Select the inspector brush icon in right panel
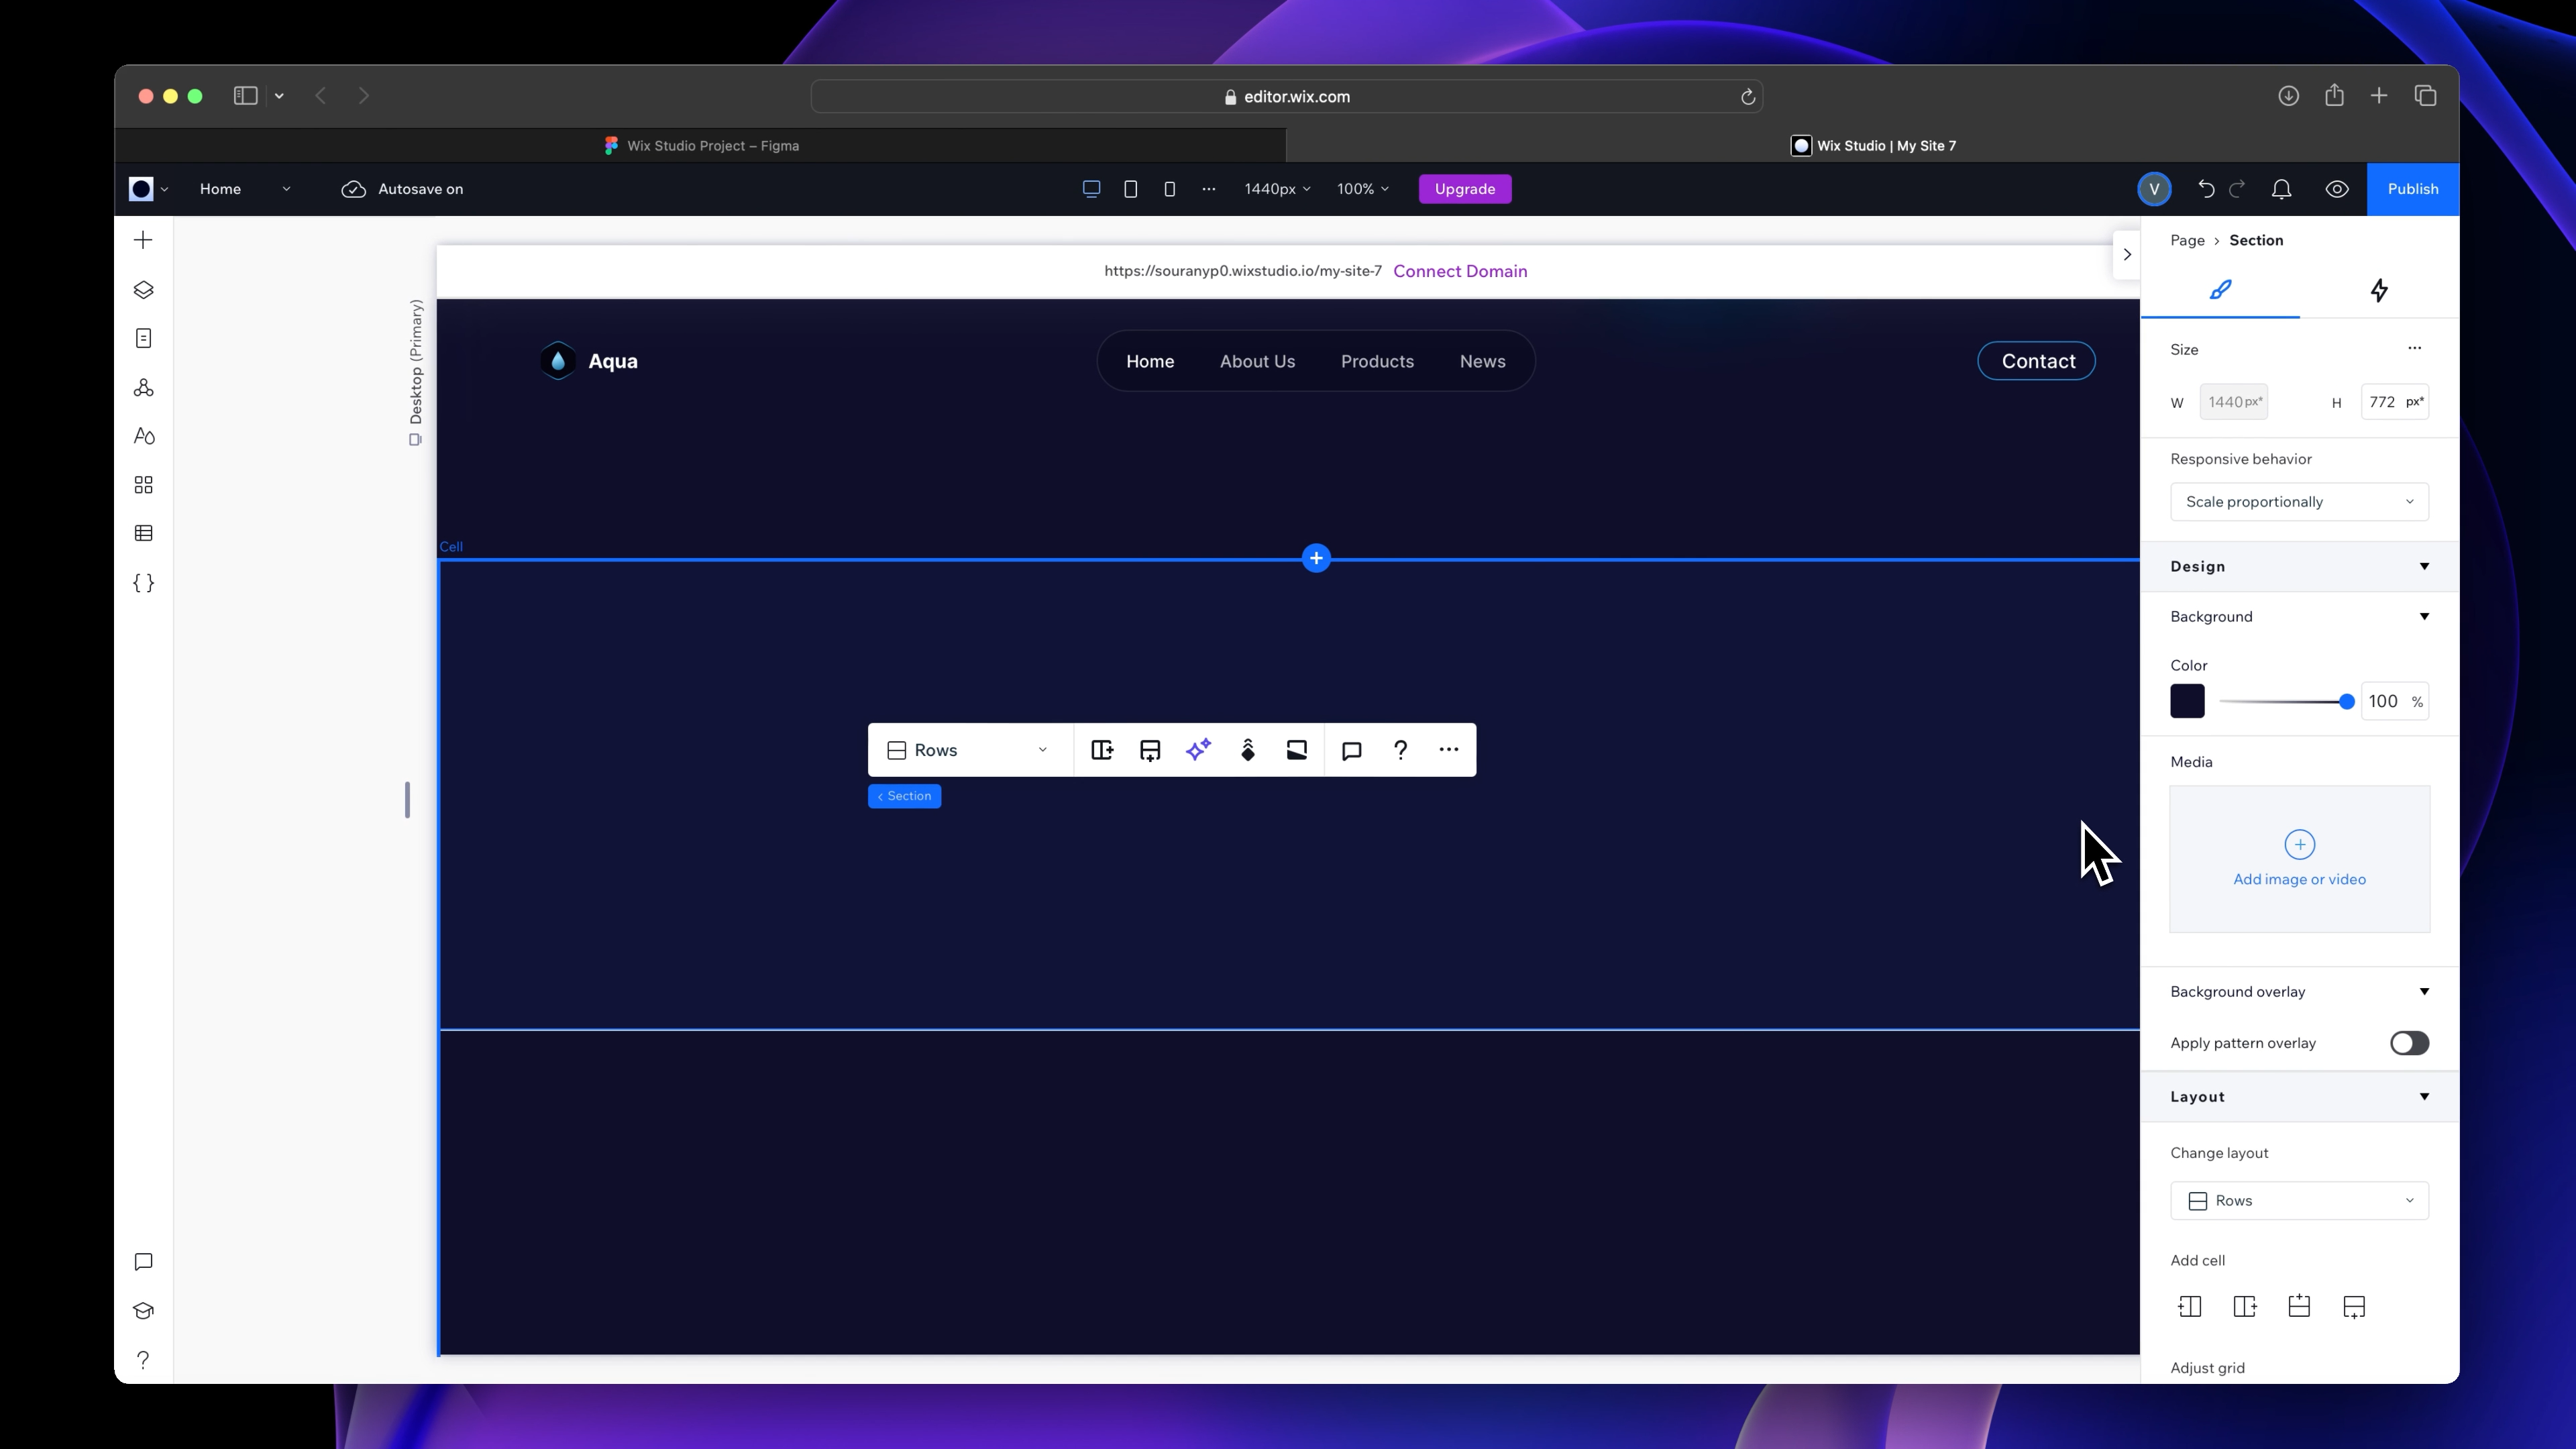 pyautogui.click(x=2220, y=291)
